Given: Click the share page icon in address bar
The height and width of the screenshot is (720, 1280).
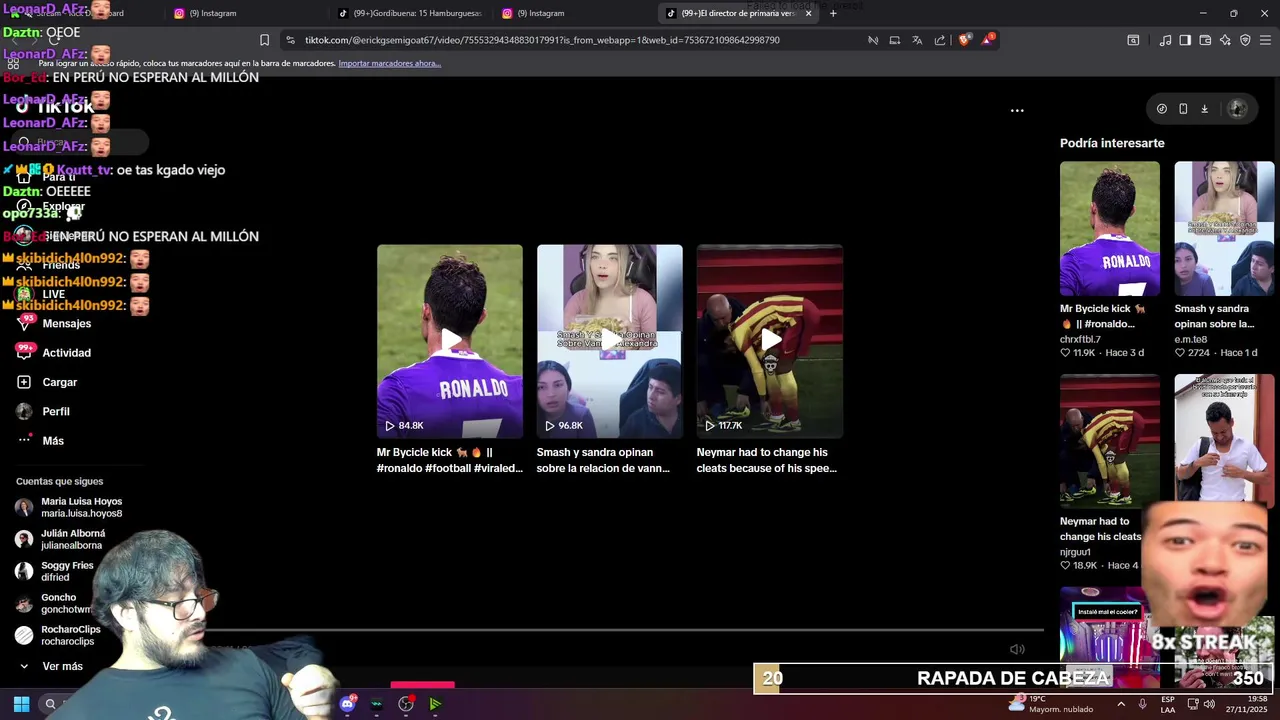Looking at the screenshot, I should coord(940,40).
